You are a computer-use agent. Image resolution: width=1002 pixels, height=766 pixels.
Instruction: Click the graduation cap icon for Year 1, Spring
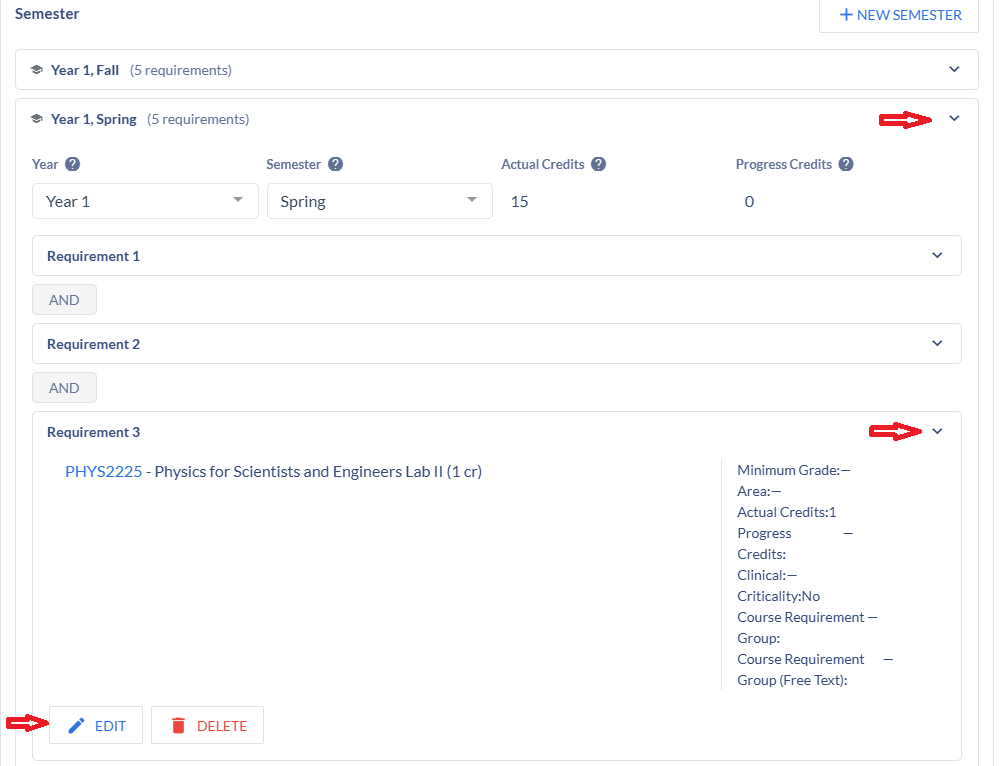[37, 119]
